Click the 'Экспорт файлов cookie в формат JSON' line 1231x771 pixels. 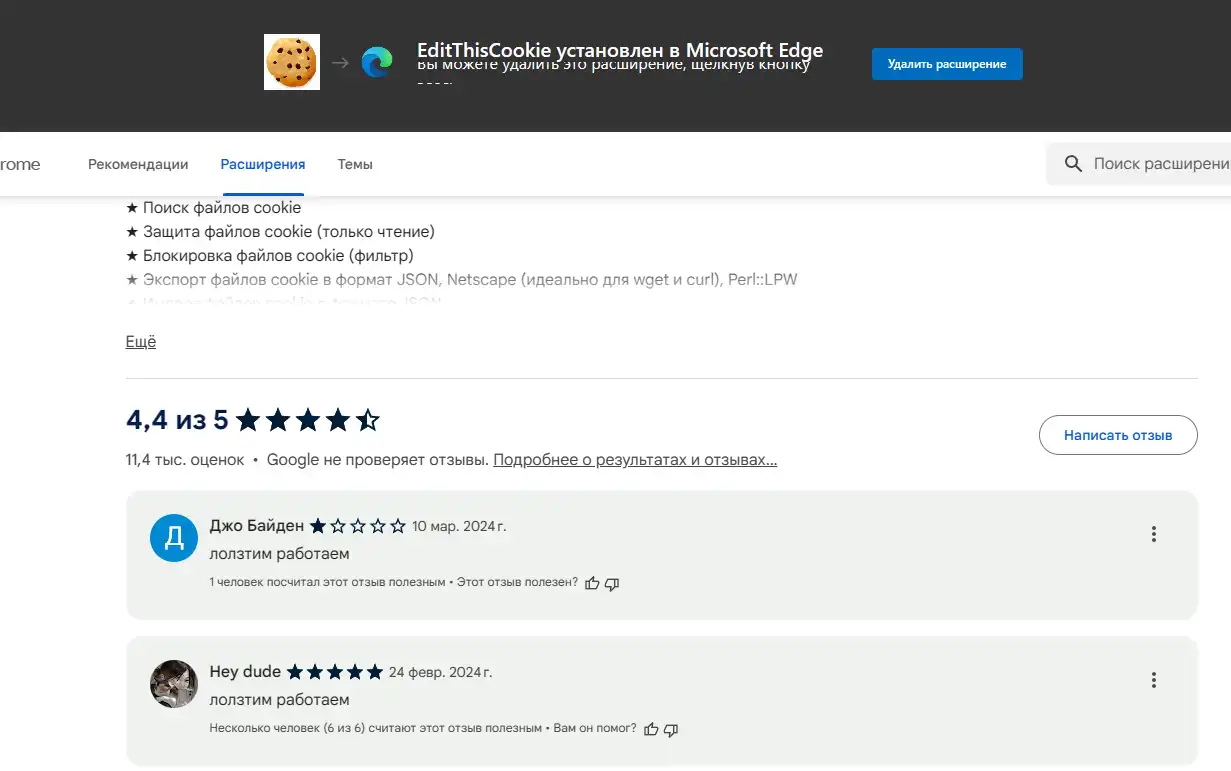pos(462,280)
